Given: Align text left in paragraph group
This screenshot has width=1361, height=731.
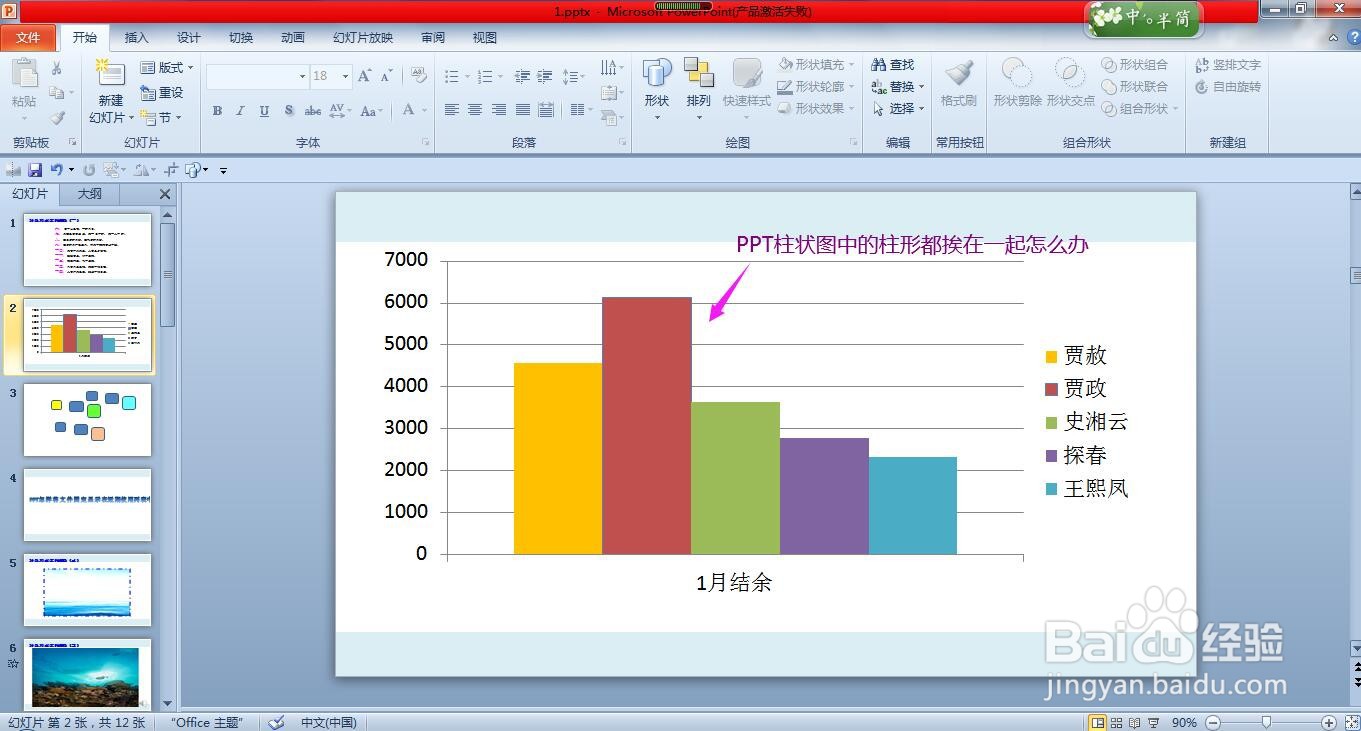Looking at the screenshot, I should (452, 109).
